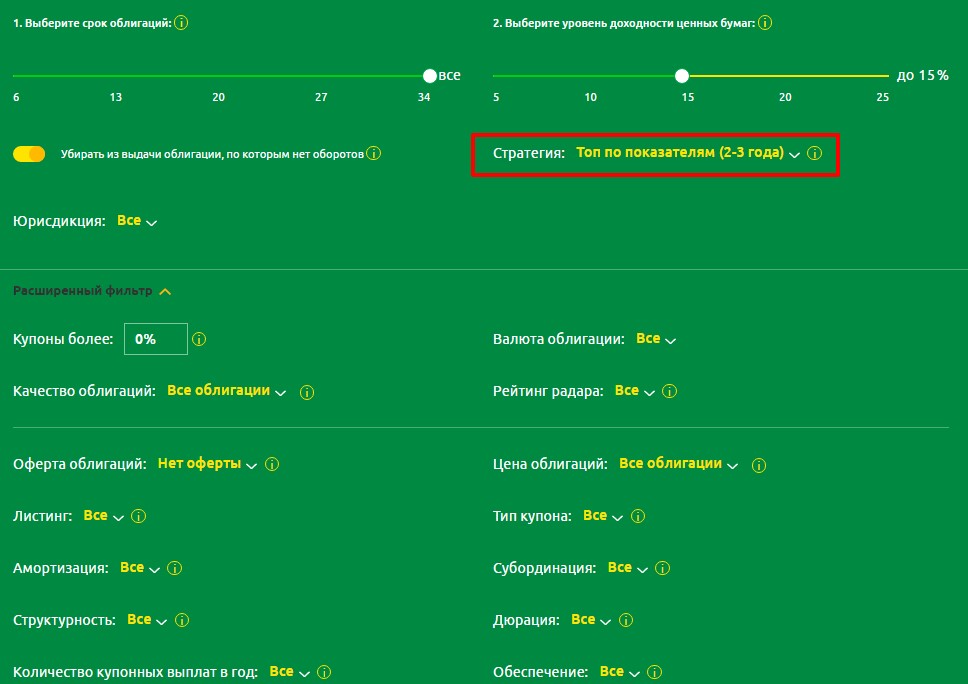Viewport: 968px width, 684px height.
Task: Open Качество облигаций dropdown
Action: point(226,391)
